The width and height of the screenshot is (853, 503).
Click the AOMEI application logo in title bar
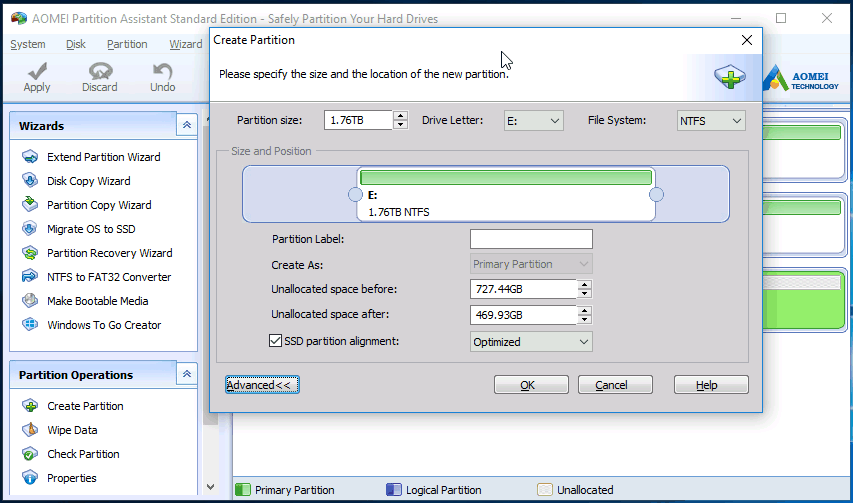[18, 18]
